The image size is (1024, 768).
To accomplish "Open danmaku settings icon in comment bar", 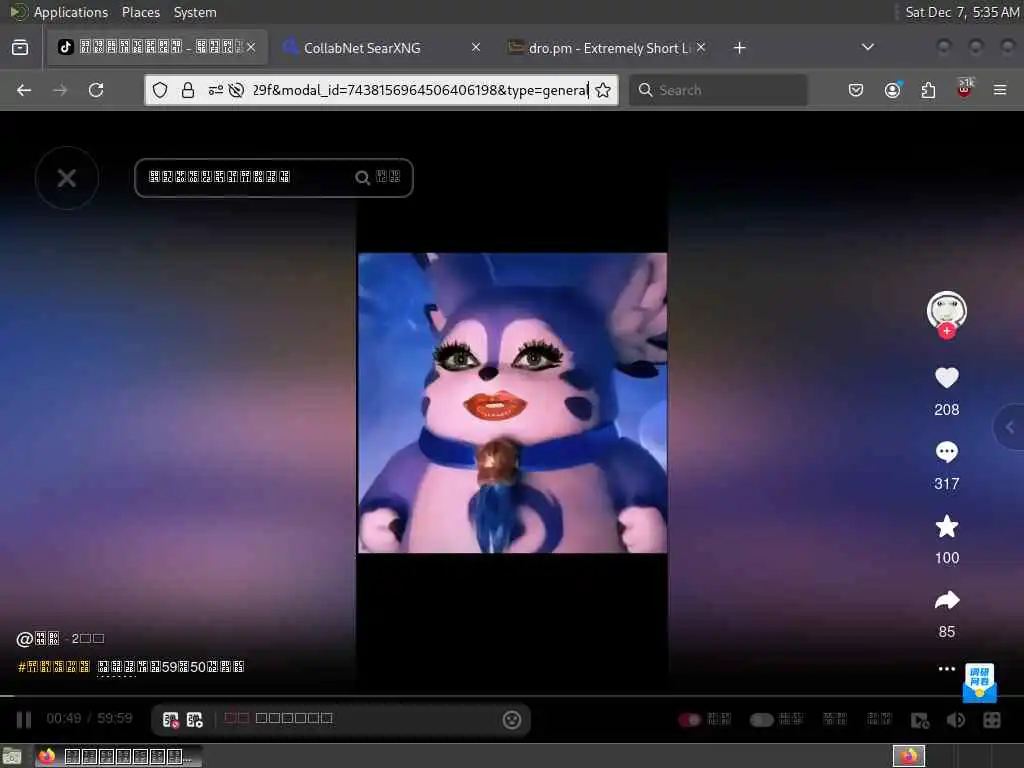I will click(195, 720).
